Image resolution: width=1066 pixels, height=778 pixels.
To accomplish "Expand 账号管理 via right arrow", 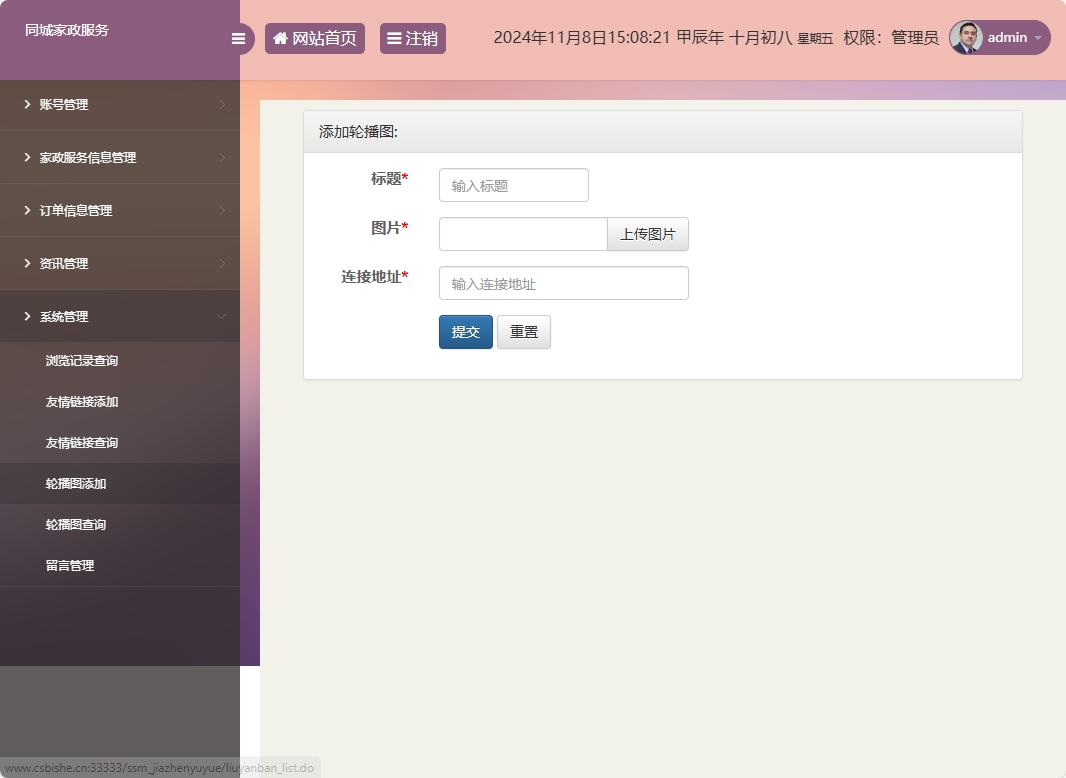I will click(222, 104).
